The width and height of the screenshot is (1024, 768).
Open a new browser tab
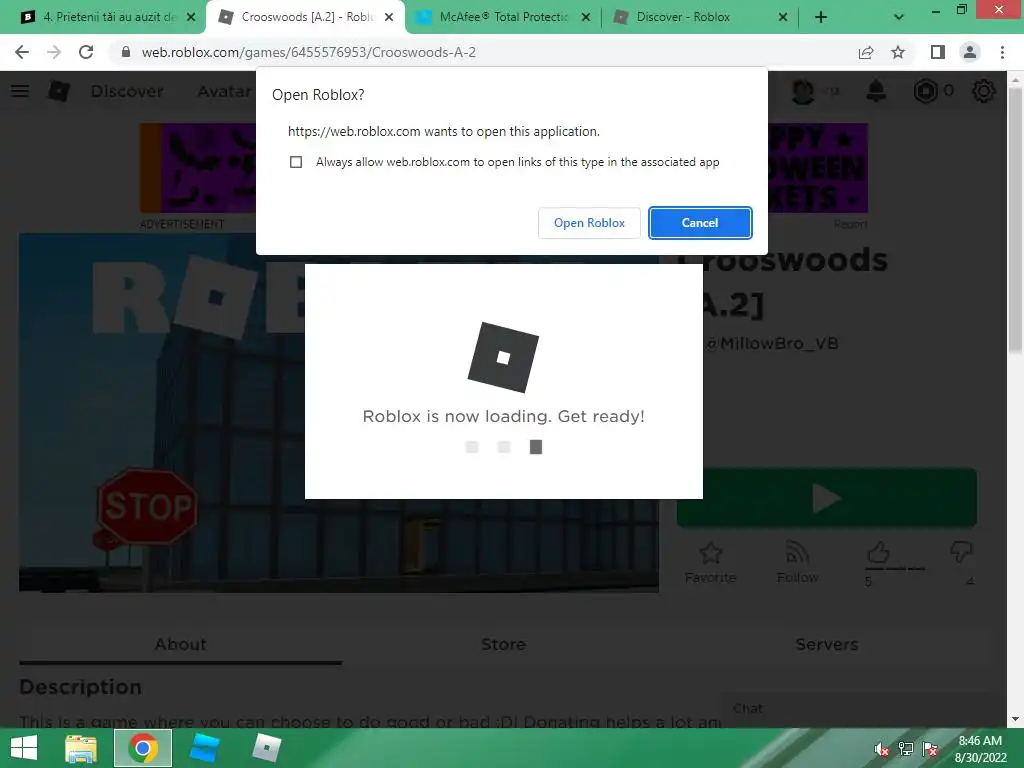tap(821, 17)
